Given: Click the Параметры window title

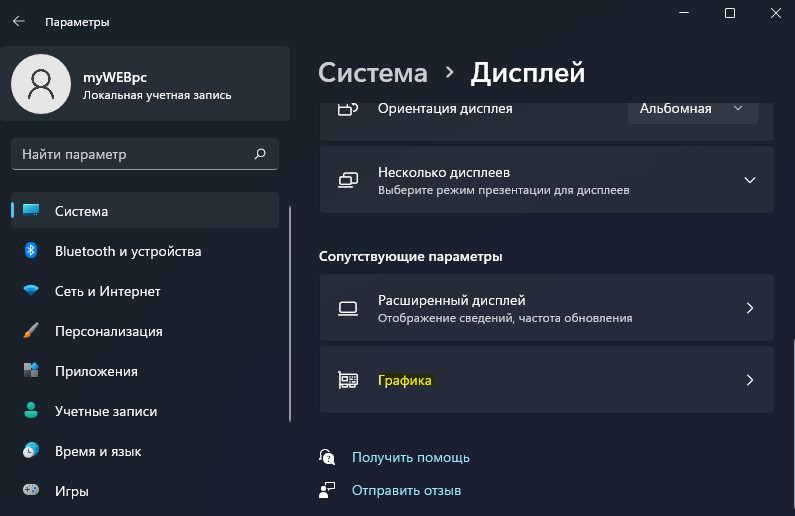Looking at the screenshot, I should pos(77,22).
